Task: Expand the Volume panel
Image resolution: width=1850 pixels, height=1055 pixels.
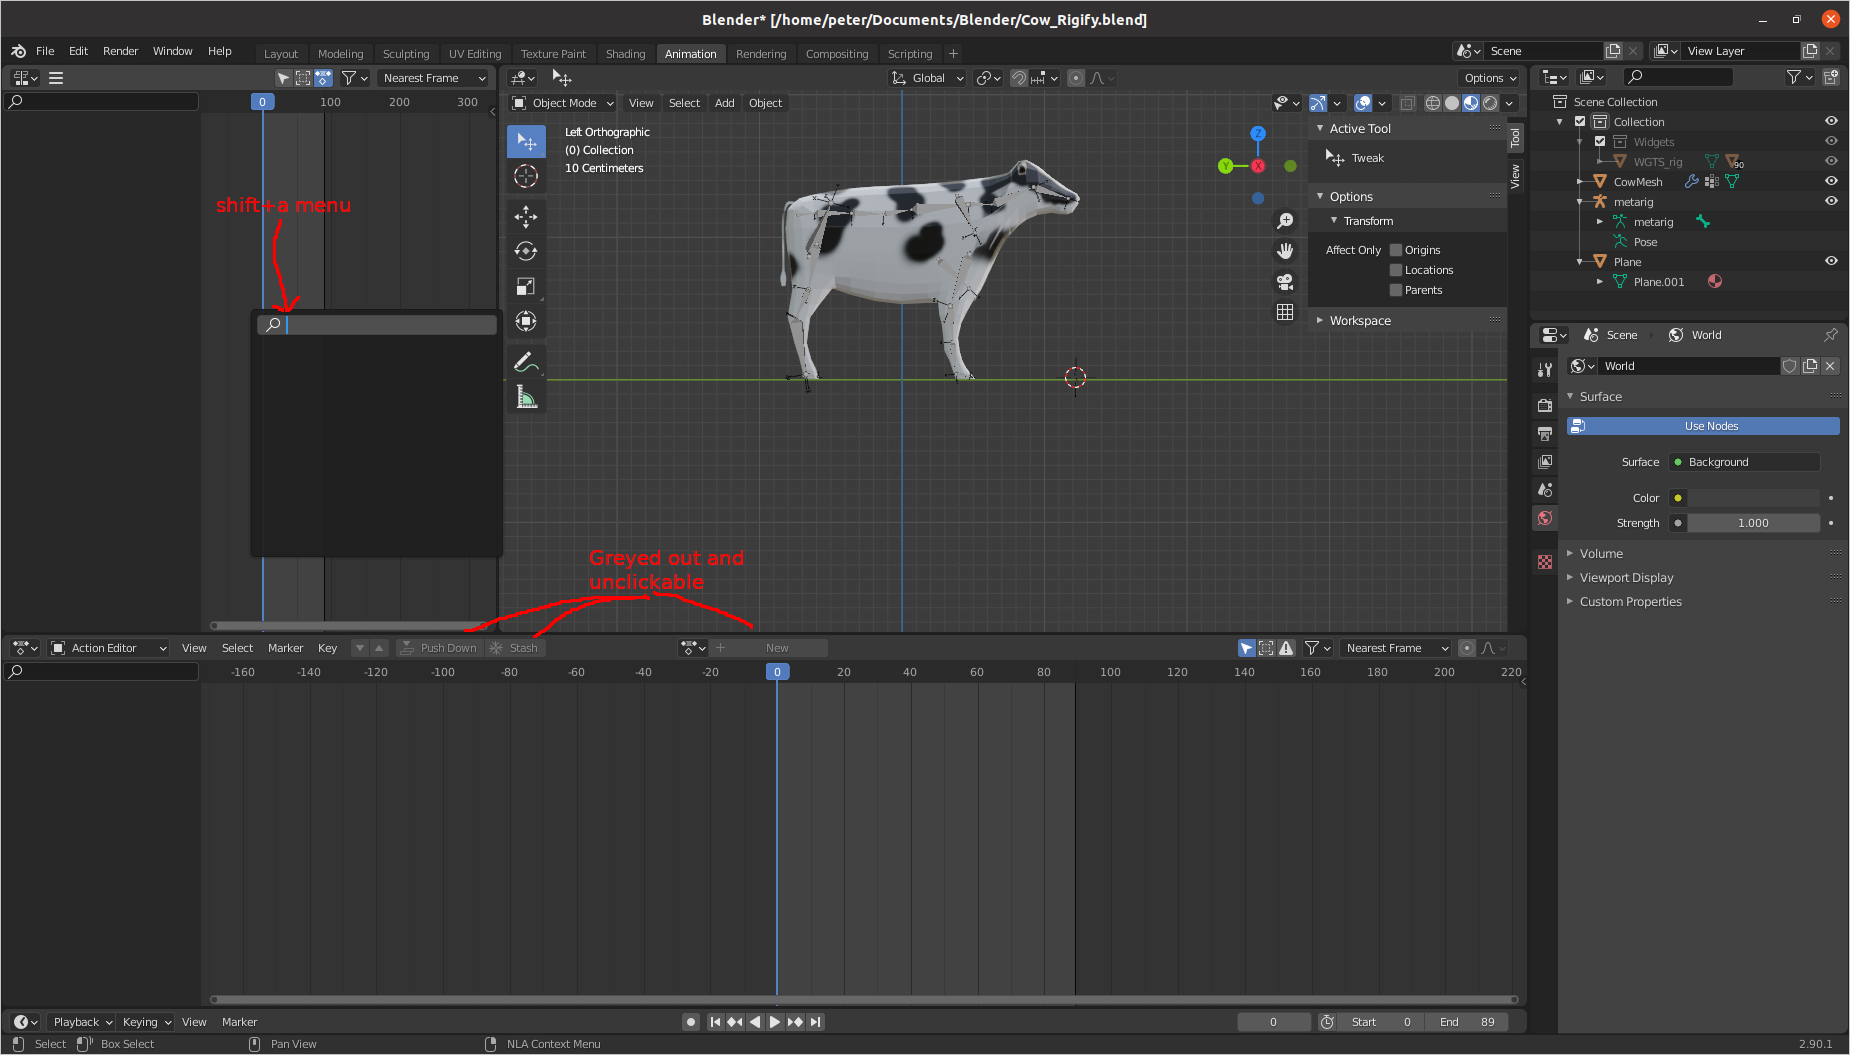Action: 1600,554
